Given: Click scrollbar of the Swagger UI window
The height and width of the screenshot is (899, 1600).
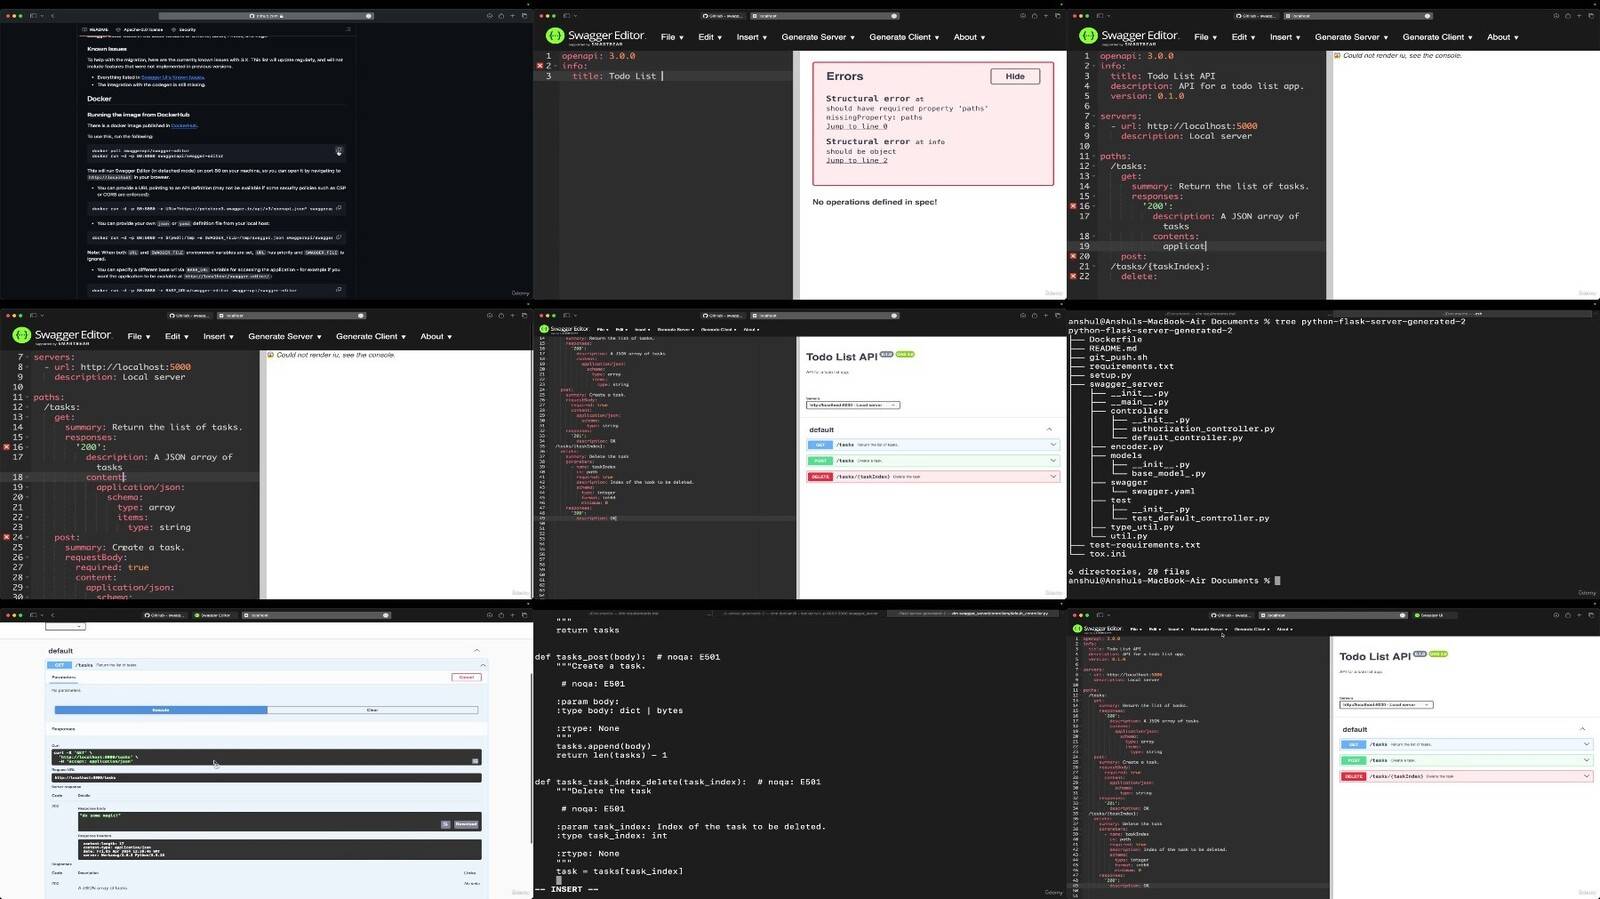Looking at the screenshot, I should point(531,757).
